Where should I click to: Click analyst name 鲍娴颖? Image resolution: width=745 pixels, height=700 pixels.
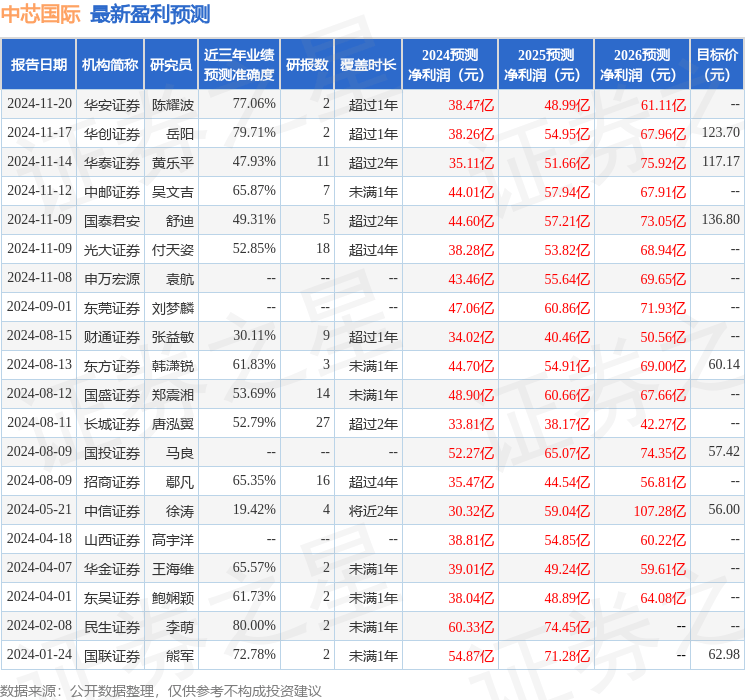[173, 598]
